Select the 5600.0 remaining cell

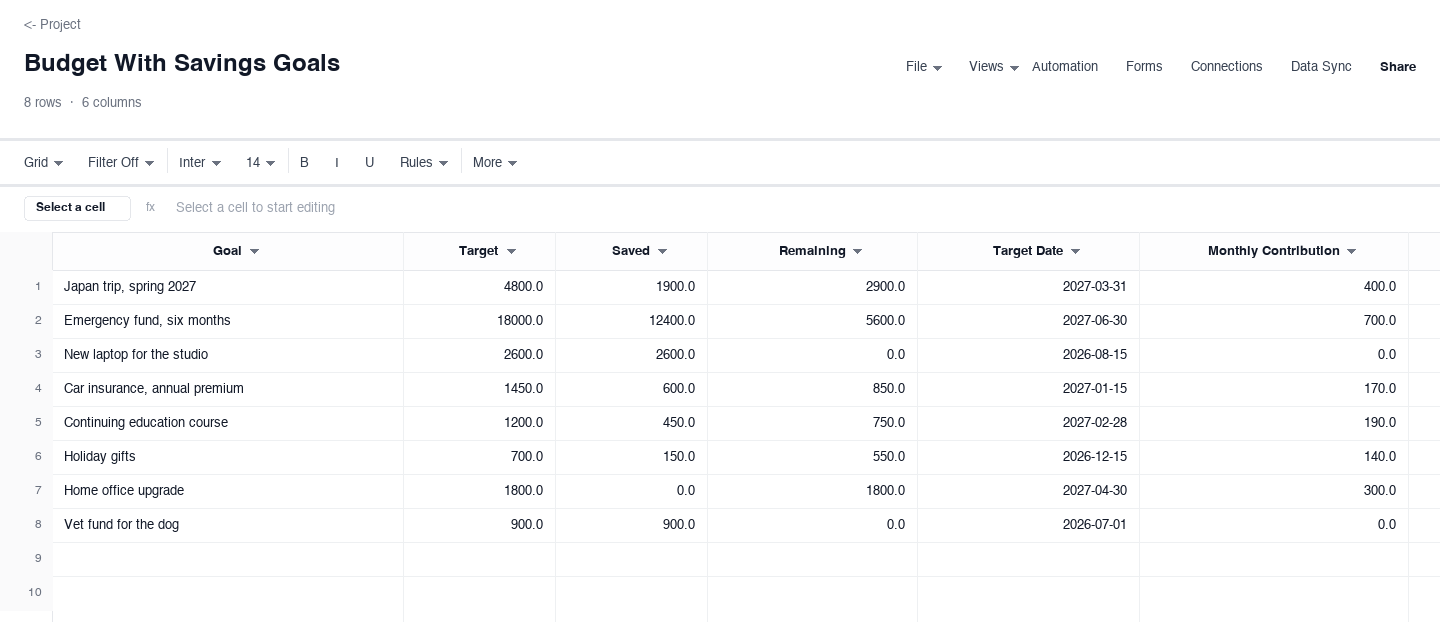(x=813, y=321)
